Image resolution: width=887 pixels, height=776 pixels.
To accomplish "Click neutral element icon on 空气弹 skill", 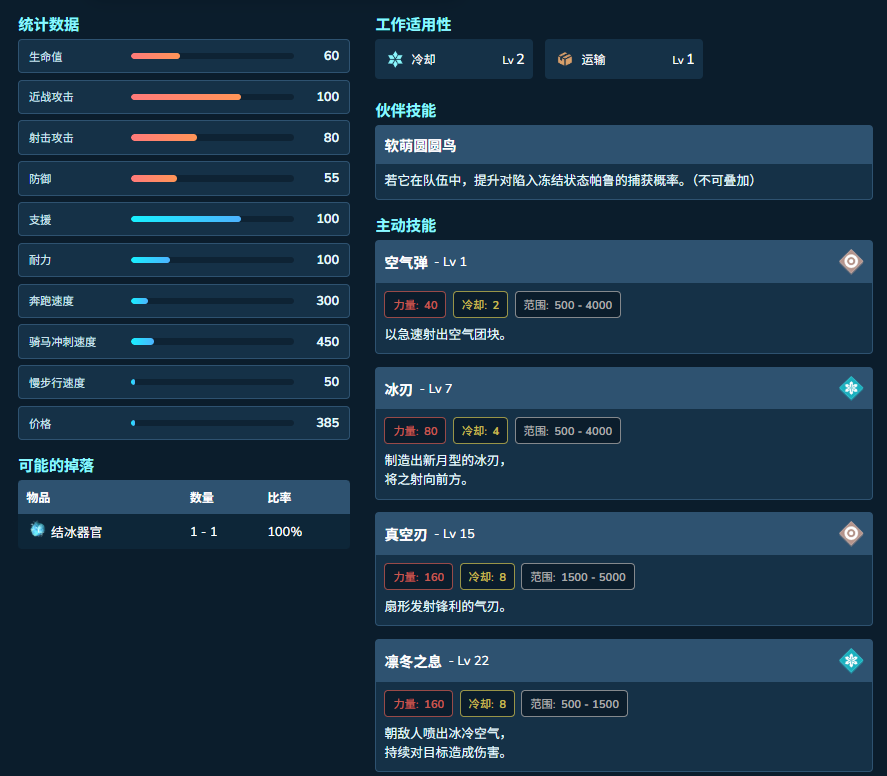I will (851, 261).
